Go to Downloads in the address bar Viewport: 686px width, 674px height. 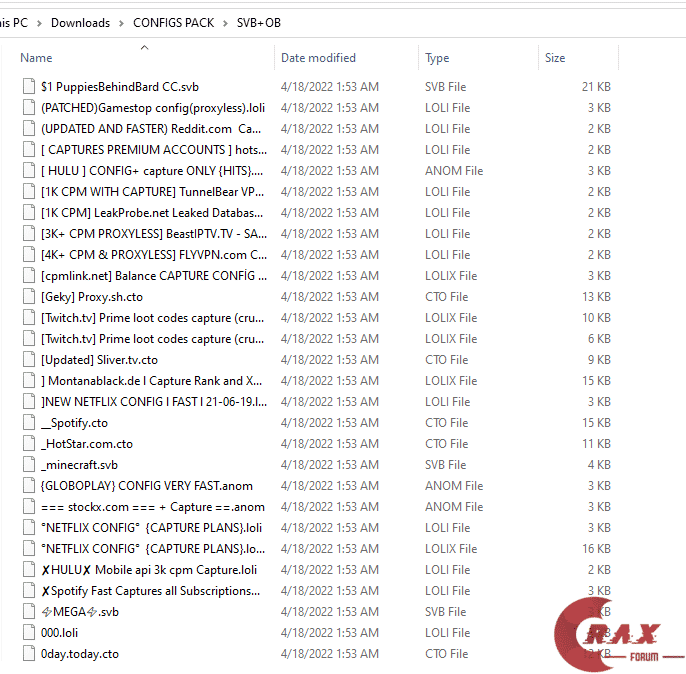click(80, 23)
